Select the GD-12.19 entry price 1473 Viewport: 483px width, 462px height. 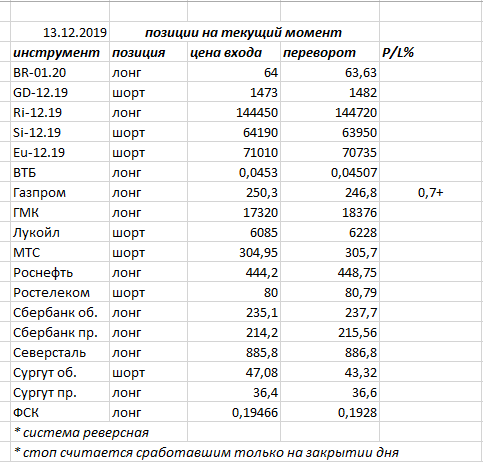pos(234,92)
